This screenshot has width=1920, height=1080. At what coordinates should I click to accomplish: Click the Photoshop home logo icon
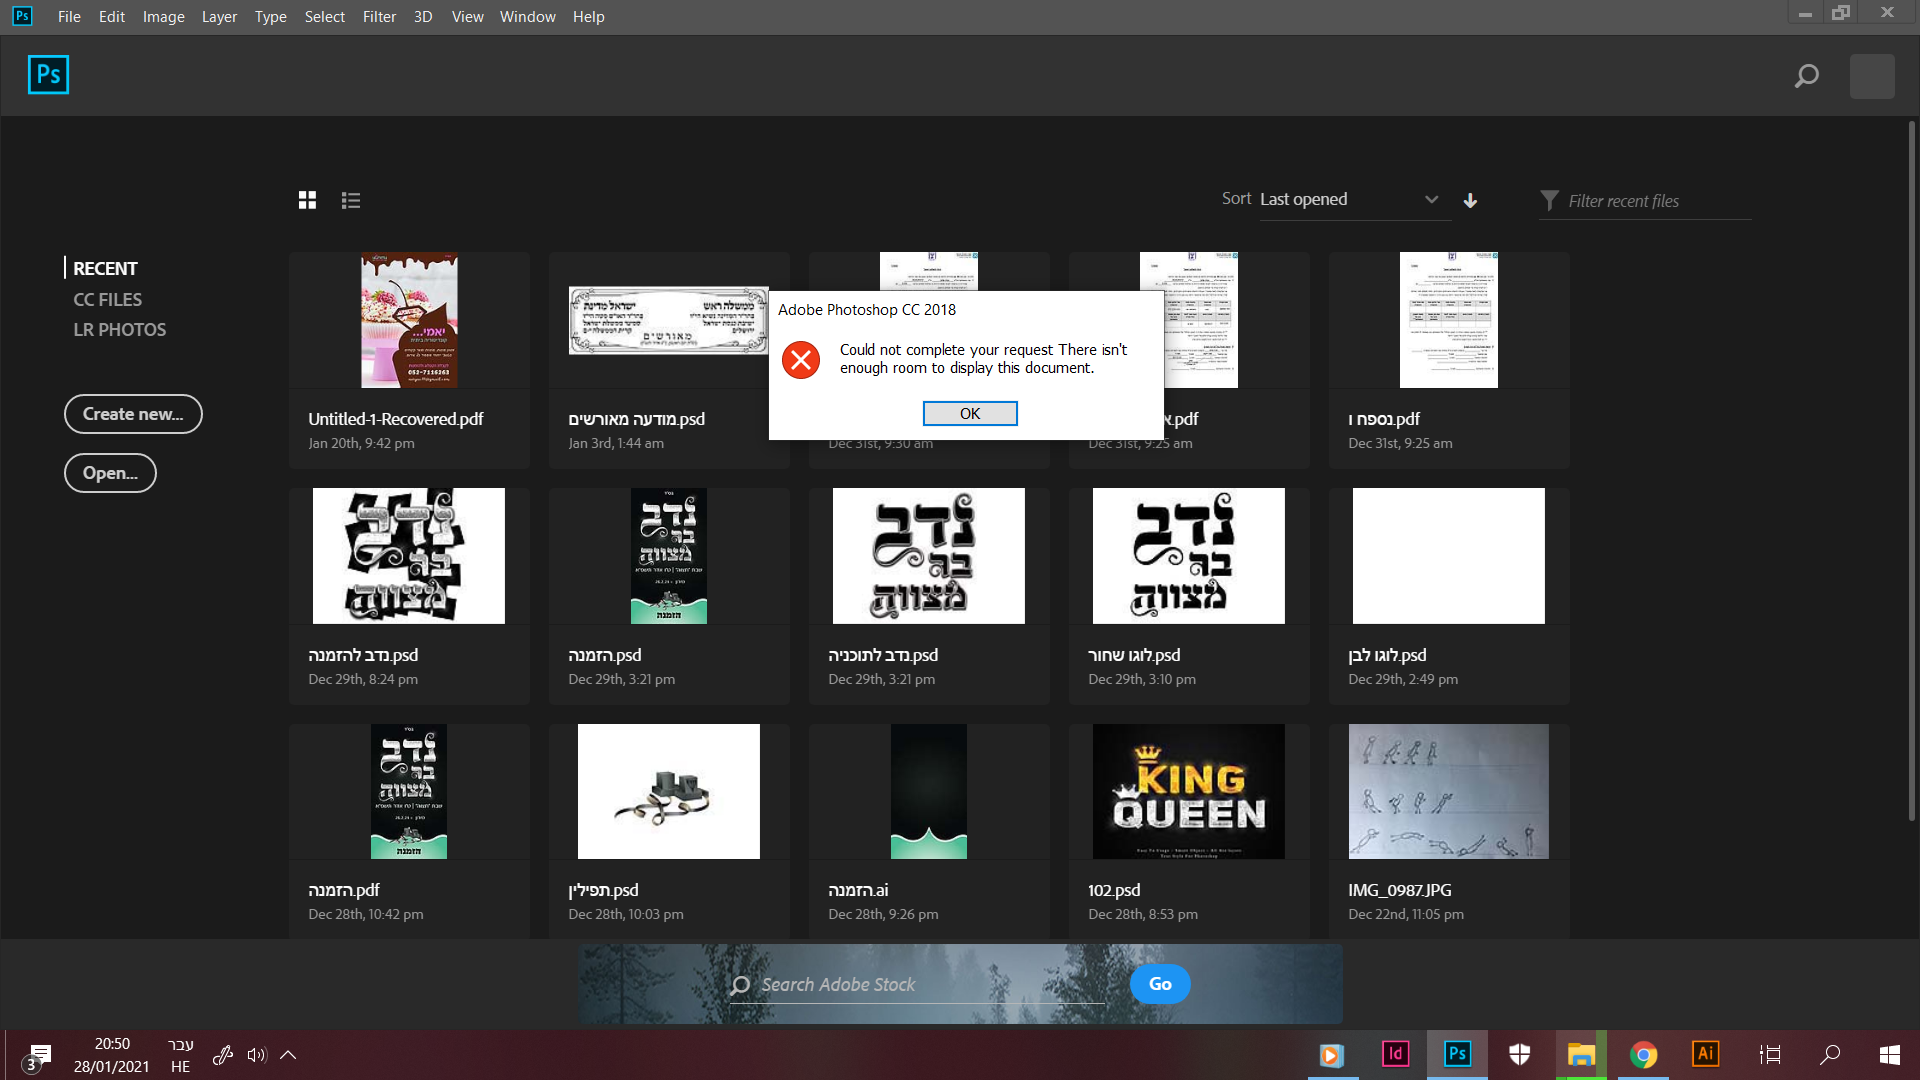[x=48, y=75]
